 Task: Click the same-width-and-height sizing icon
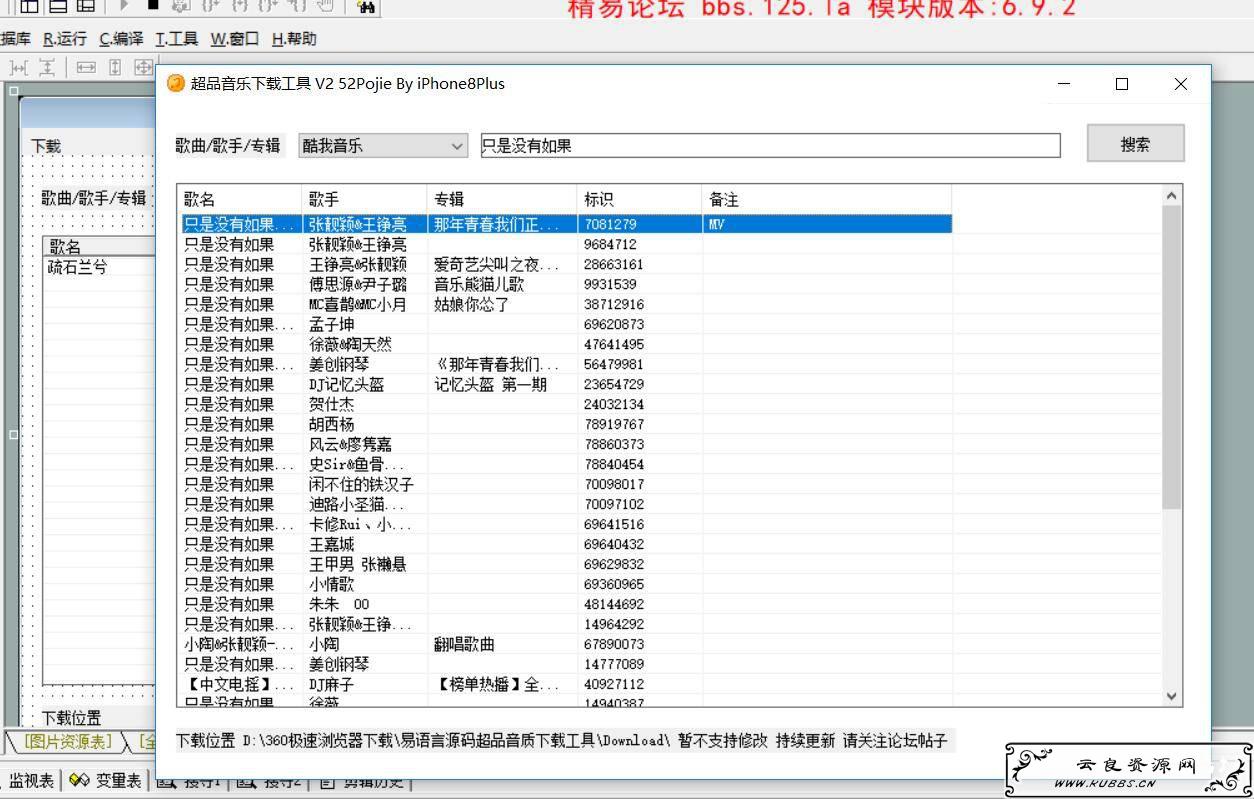click(143, 68)
